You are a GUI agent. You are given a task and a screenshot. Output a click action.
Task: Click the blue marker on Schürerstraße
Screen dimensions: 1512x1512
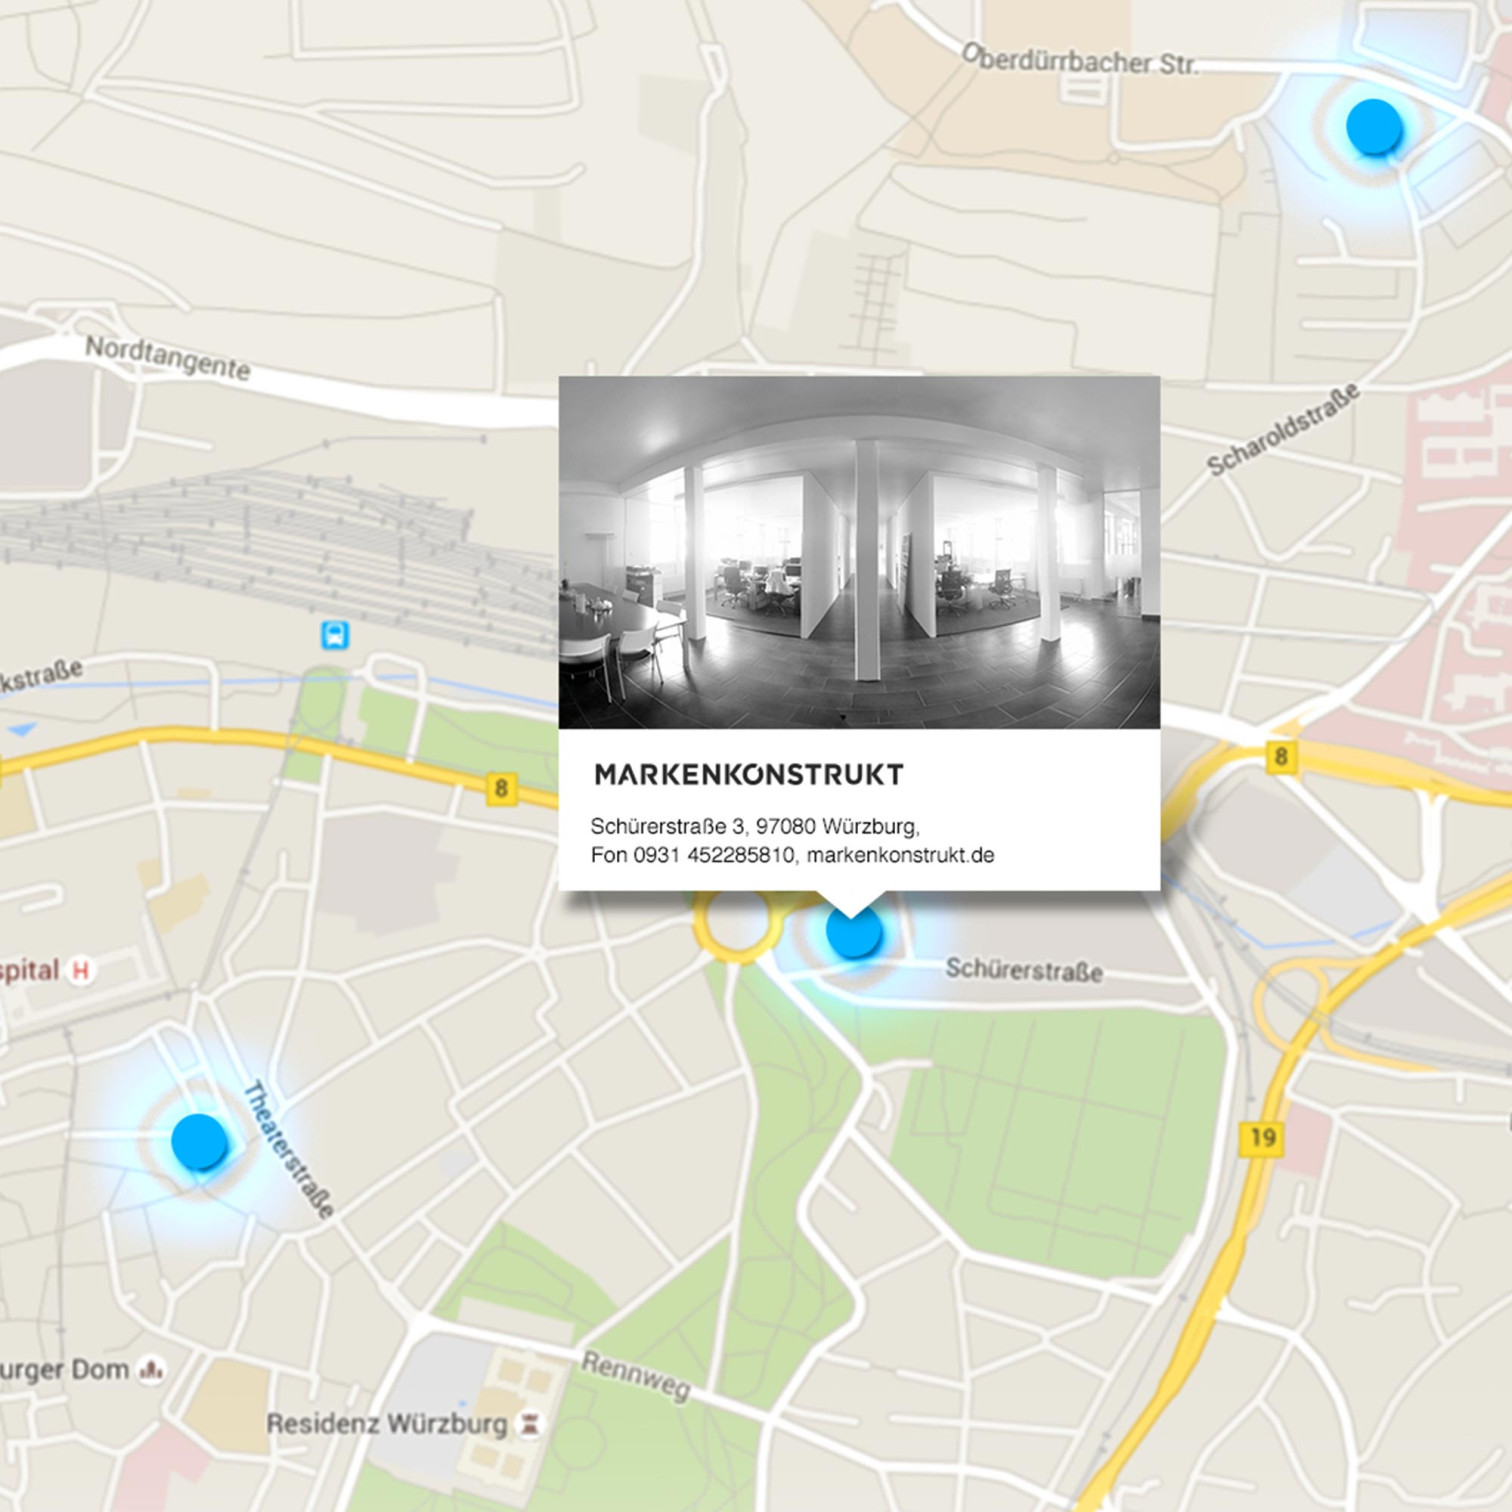click(853, 933)
